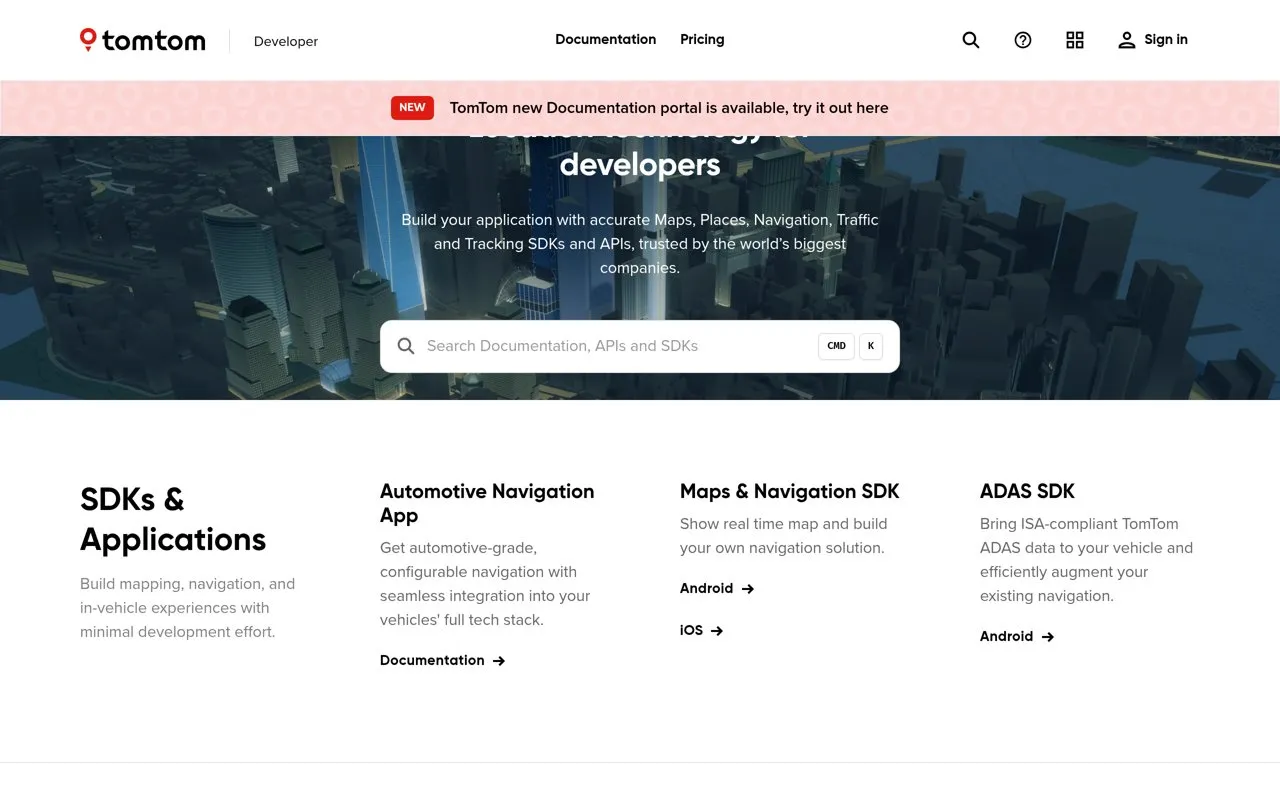
Task: Click 'Show real time map' description text
Action: point(784,536)
